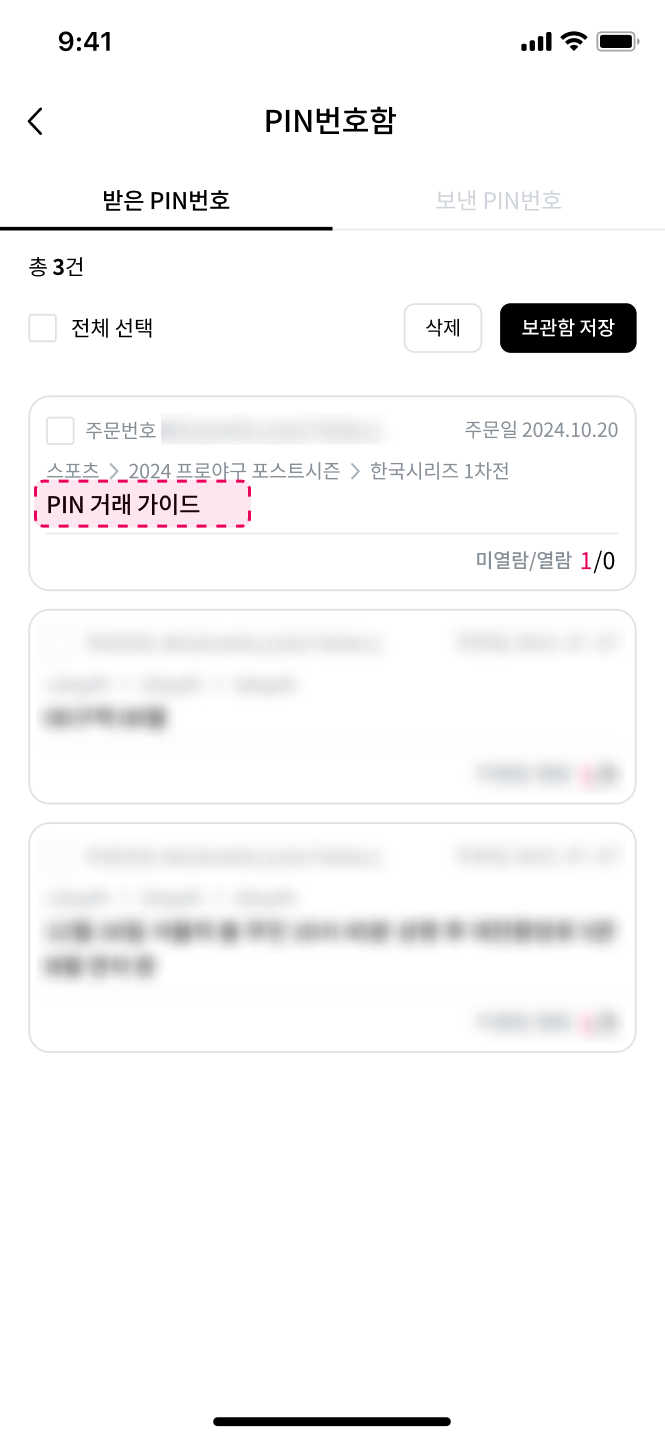Image resolution: width=665 pixels, height=1441 pixels.
Task: Click the chevron before 한국시리즈 1차전
Action: pyautogui.click(x=355, y=471)
